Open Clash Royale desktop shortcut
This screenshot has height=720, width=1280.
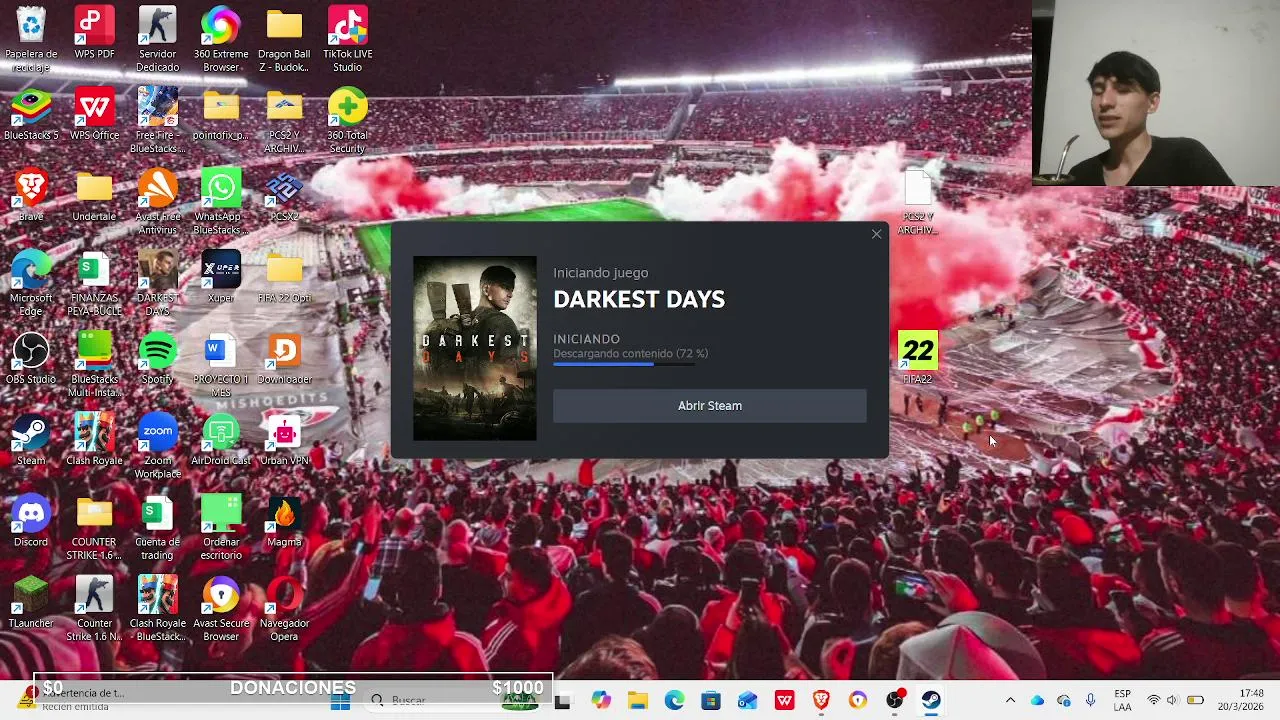tap(94, 440)
